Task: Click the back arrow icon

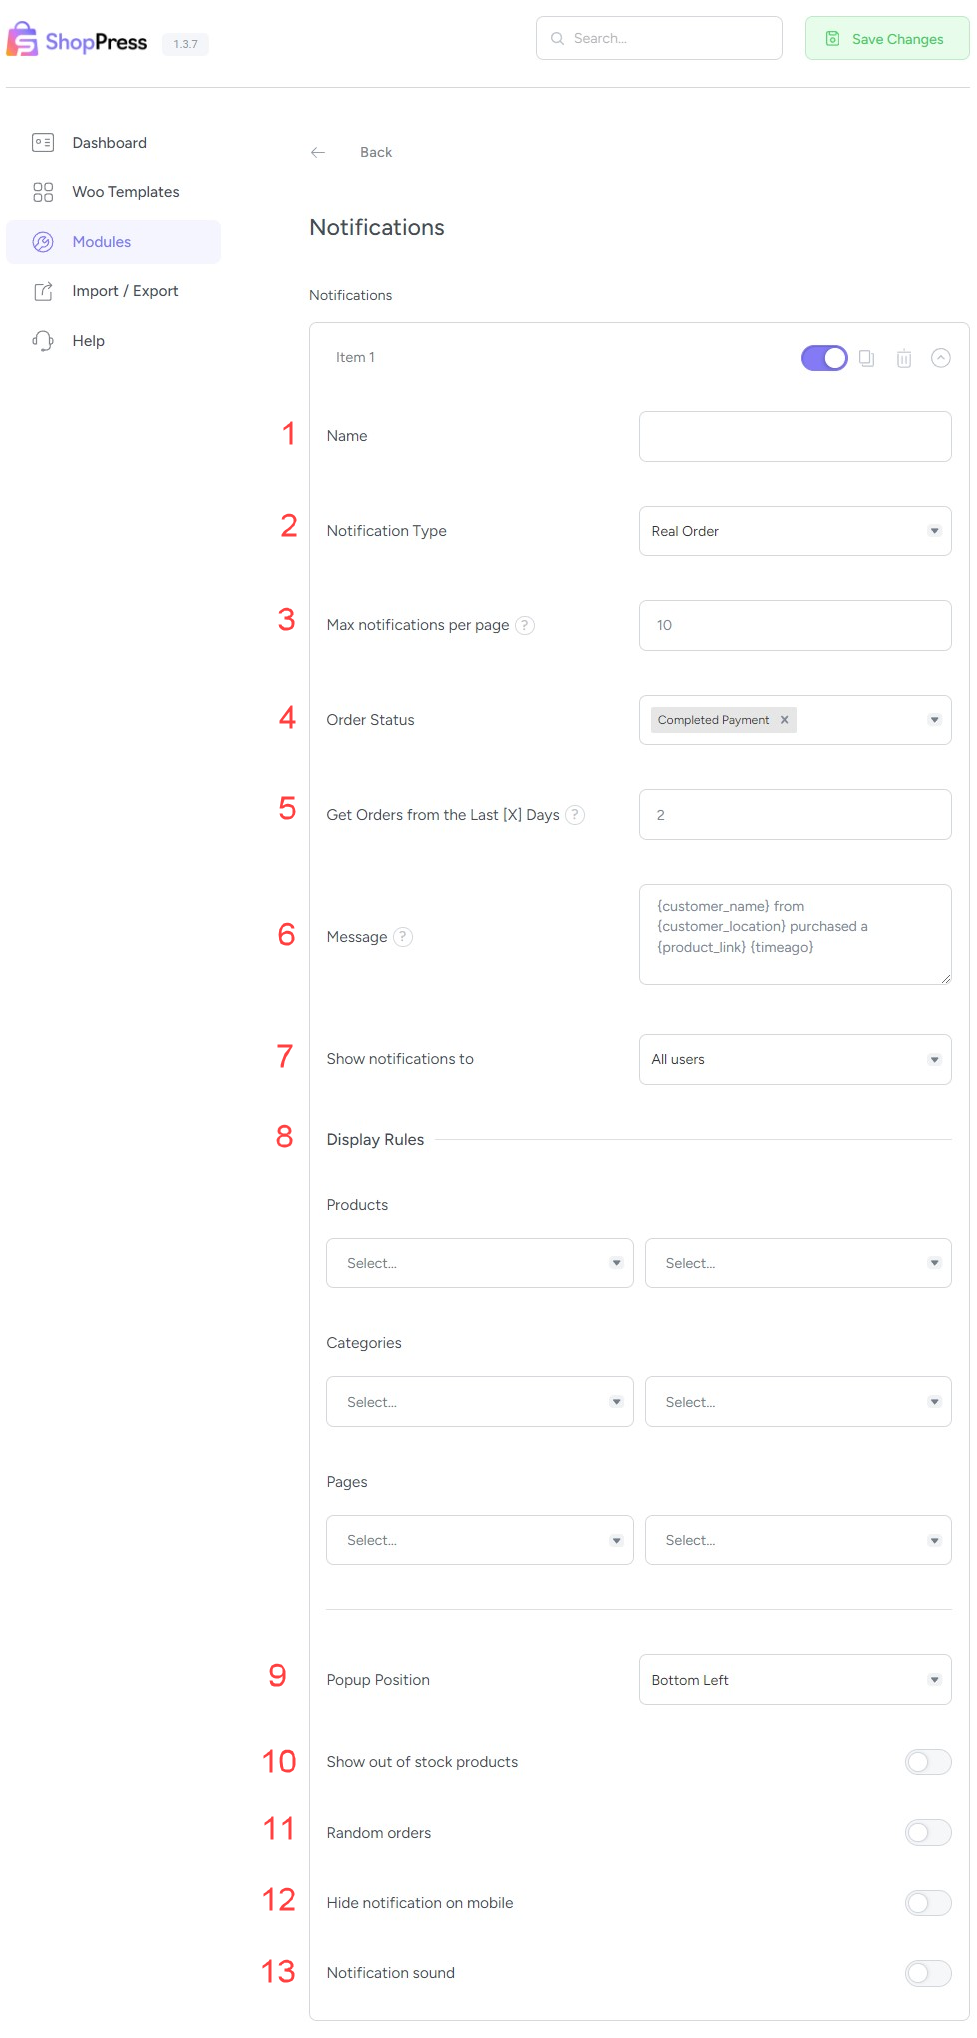Action: tap(318, 152)
